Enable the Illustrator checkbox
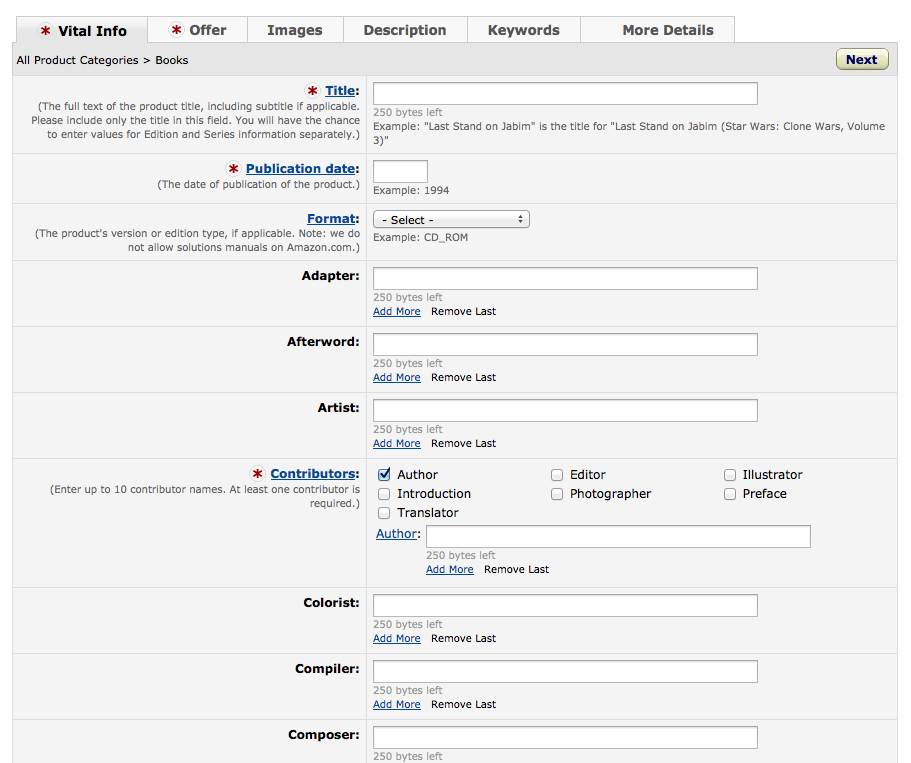Image resolution: width=911 pixels, height=763 pixels. click(730, 475)
